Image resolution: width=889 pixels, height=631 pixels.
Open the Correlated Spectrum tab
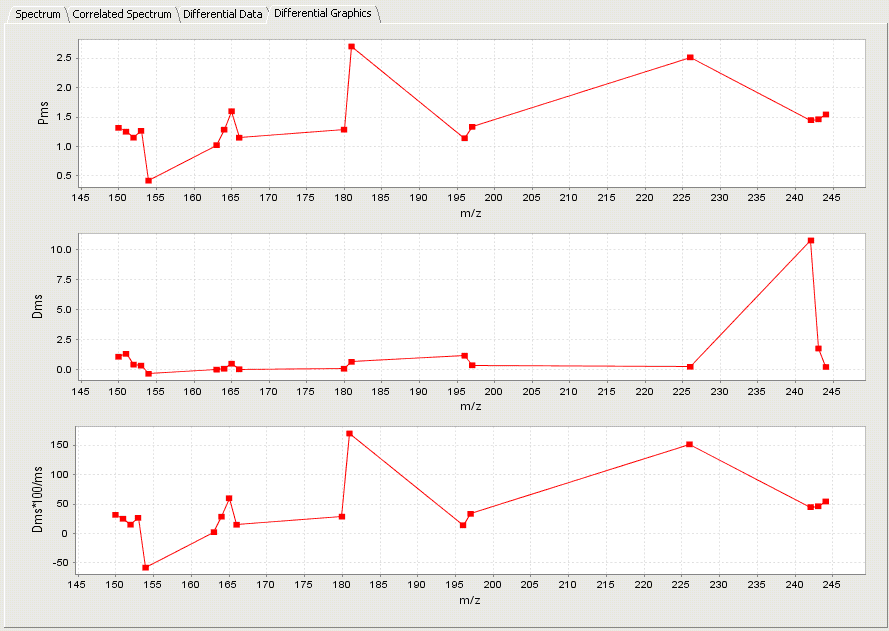[x=121, y=14]
